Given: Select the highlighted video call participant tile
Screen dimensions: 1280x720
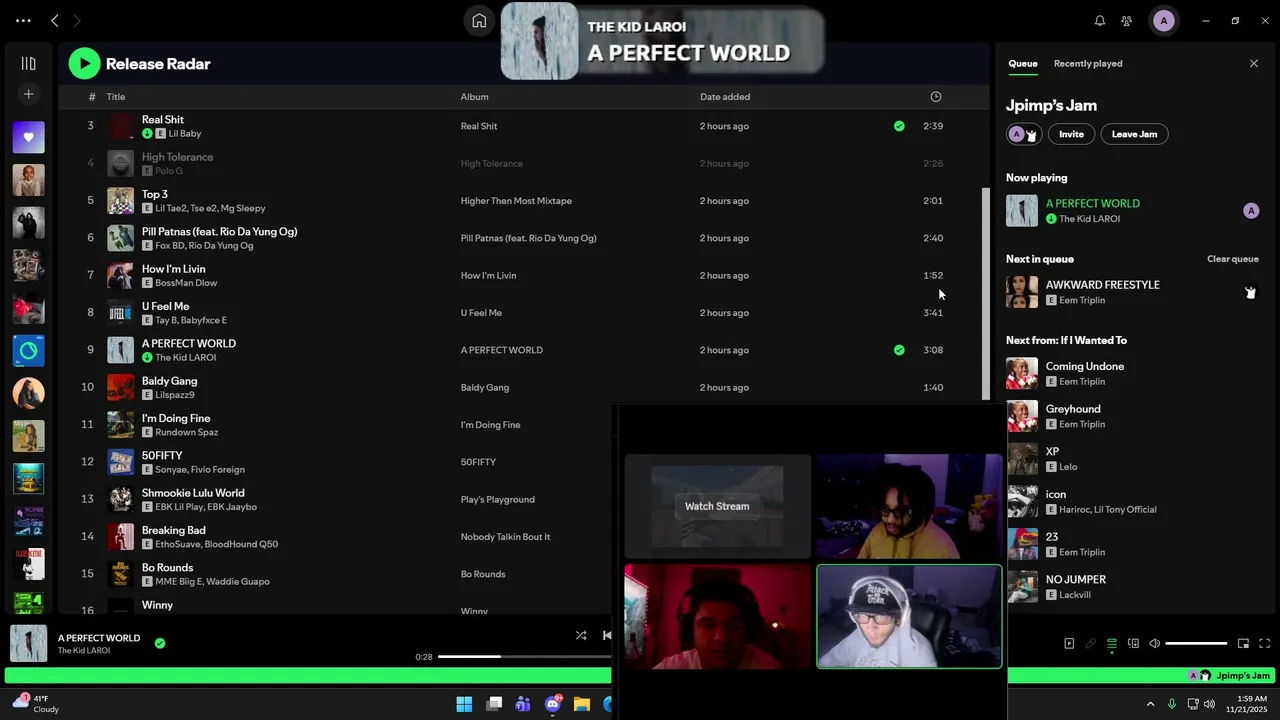Looking at the screenshot, I should click(x=909, y=616).
